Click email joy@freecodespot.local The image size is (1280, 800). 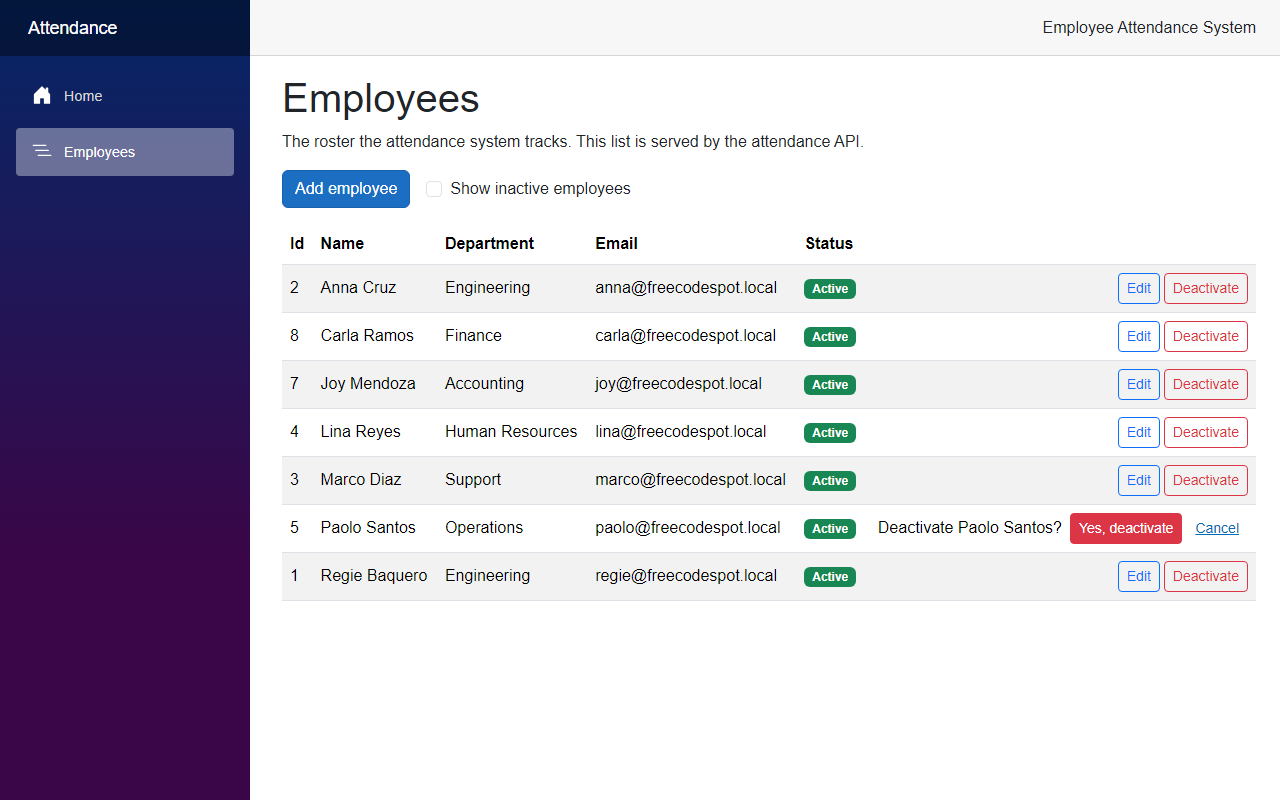point(678,383)
